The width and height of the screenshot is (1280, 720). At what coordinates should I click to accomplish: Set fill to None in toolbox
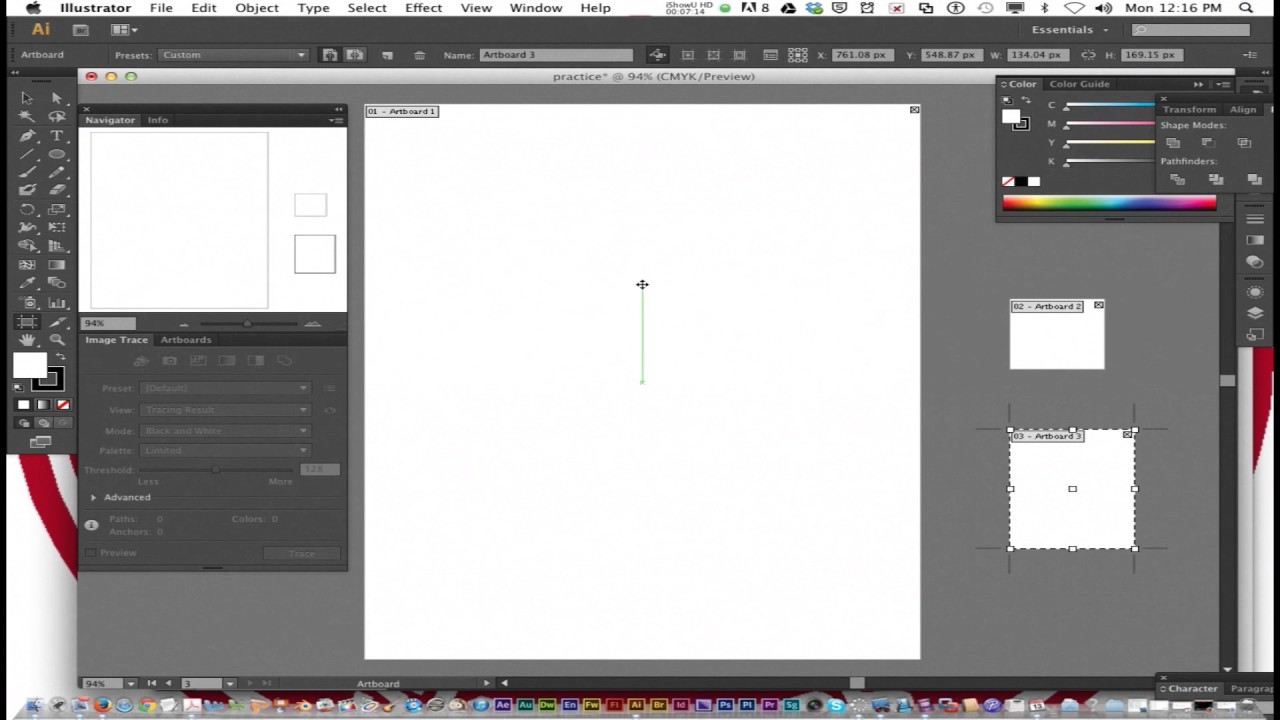tap(63, 405)
